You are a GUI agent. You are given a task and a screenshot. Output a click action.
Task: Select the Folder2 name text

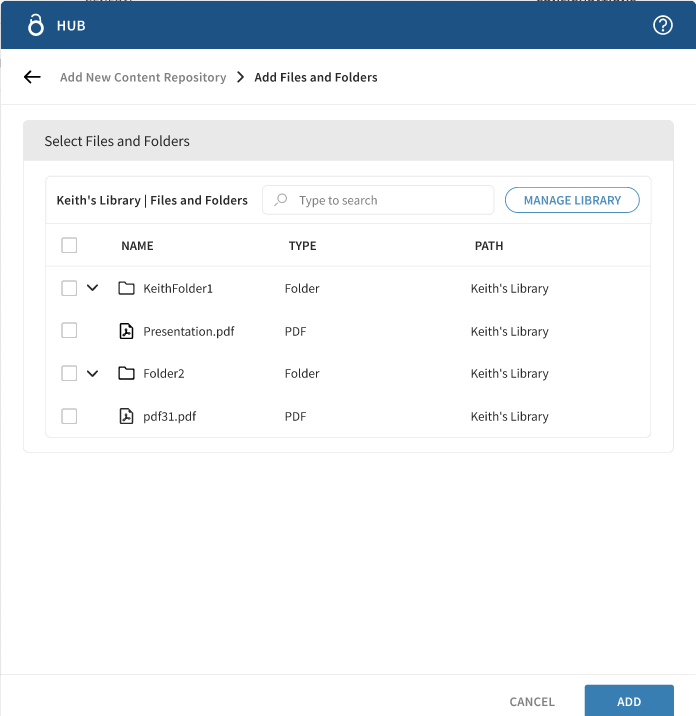click(163, 374)
